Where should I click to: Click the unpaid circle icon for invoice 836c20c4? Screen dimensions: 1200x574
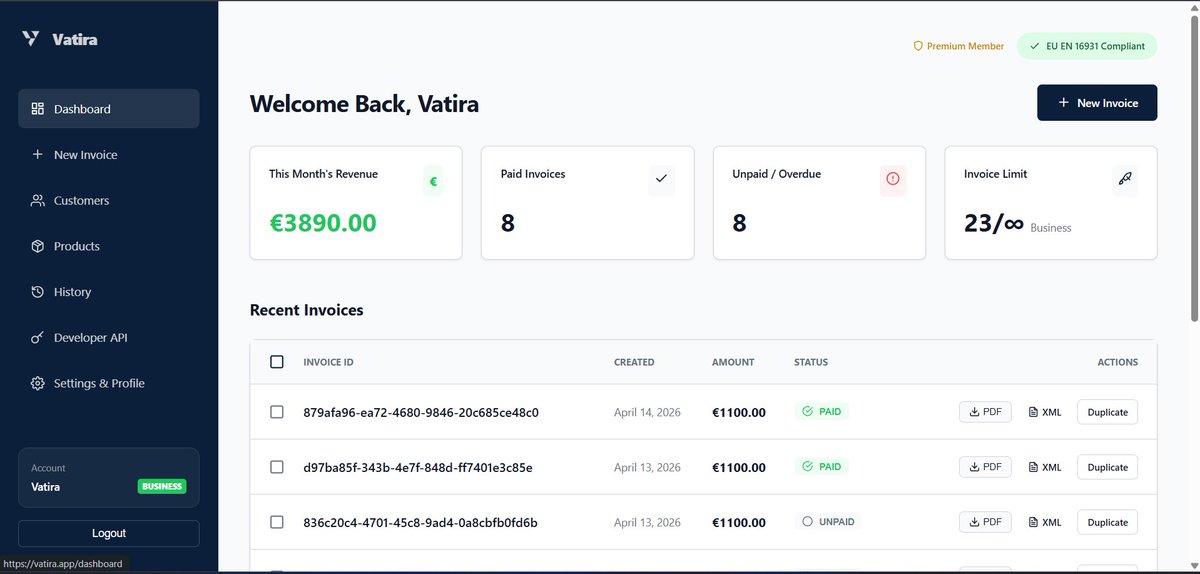click(x=808, y=521)
